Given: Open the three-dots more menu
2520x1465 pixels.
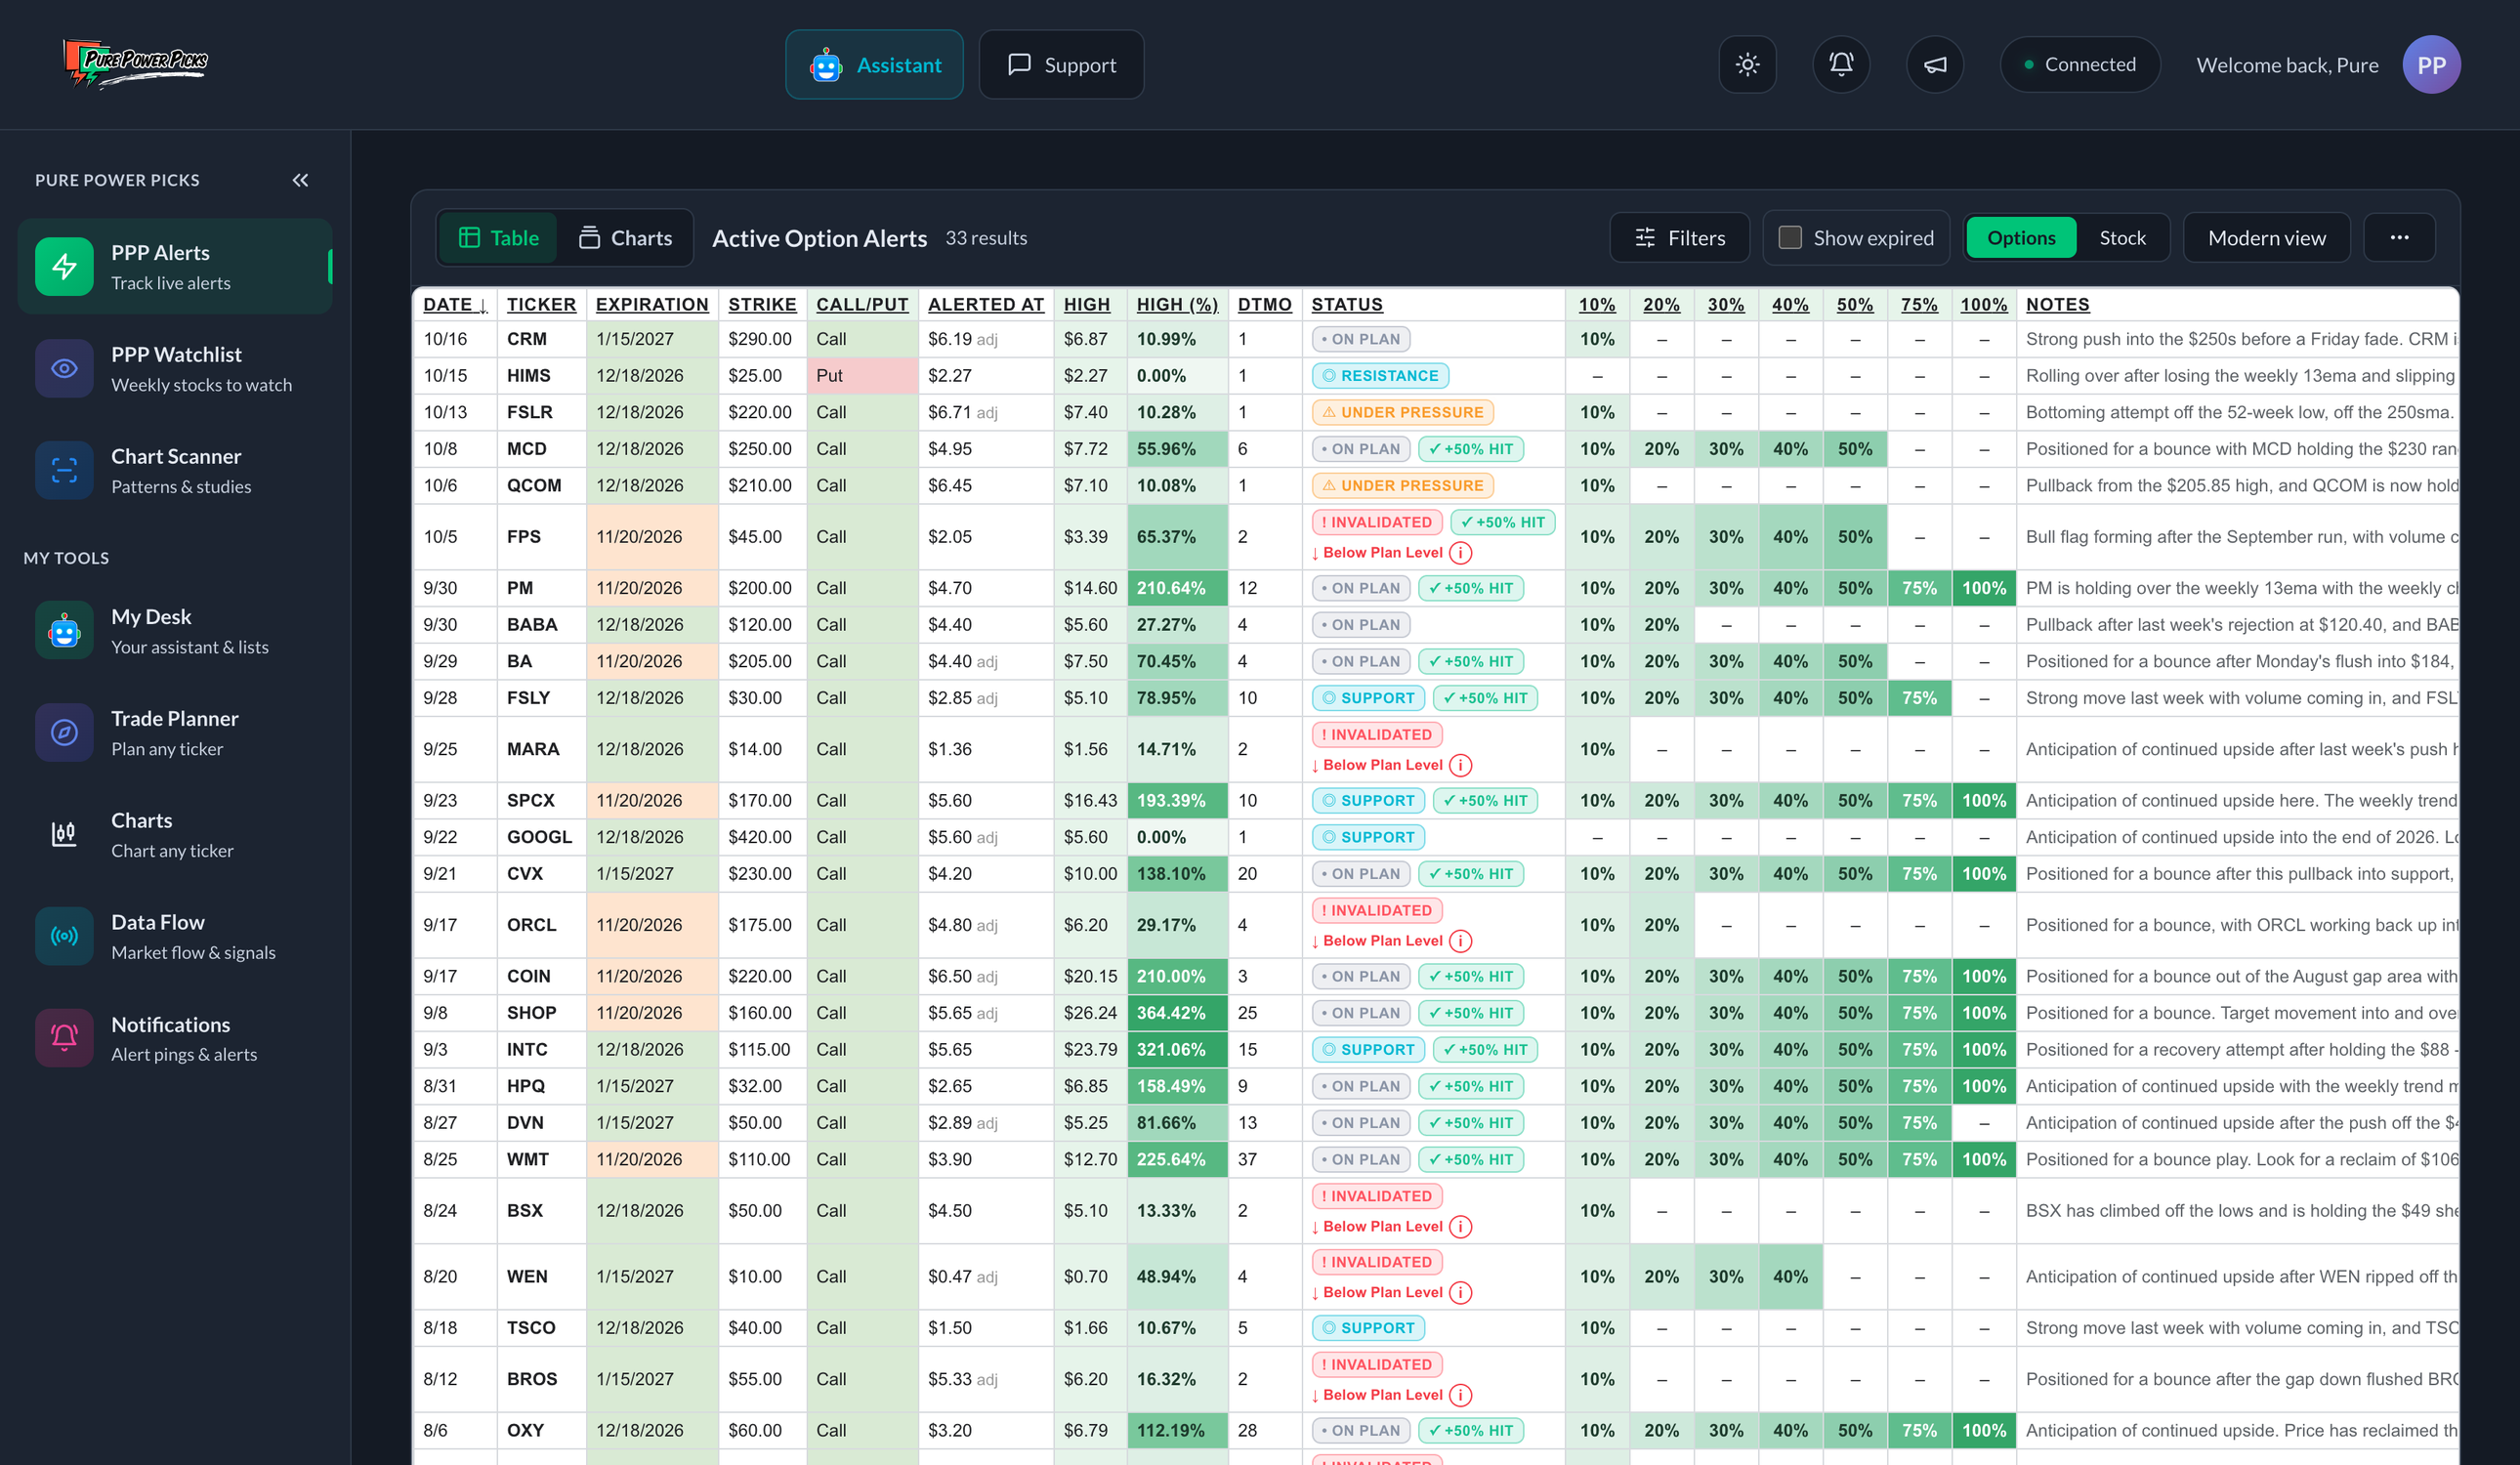Looking at the screenshot, I should click(x=2399, y=238).
